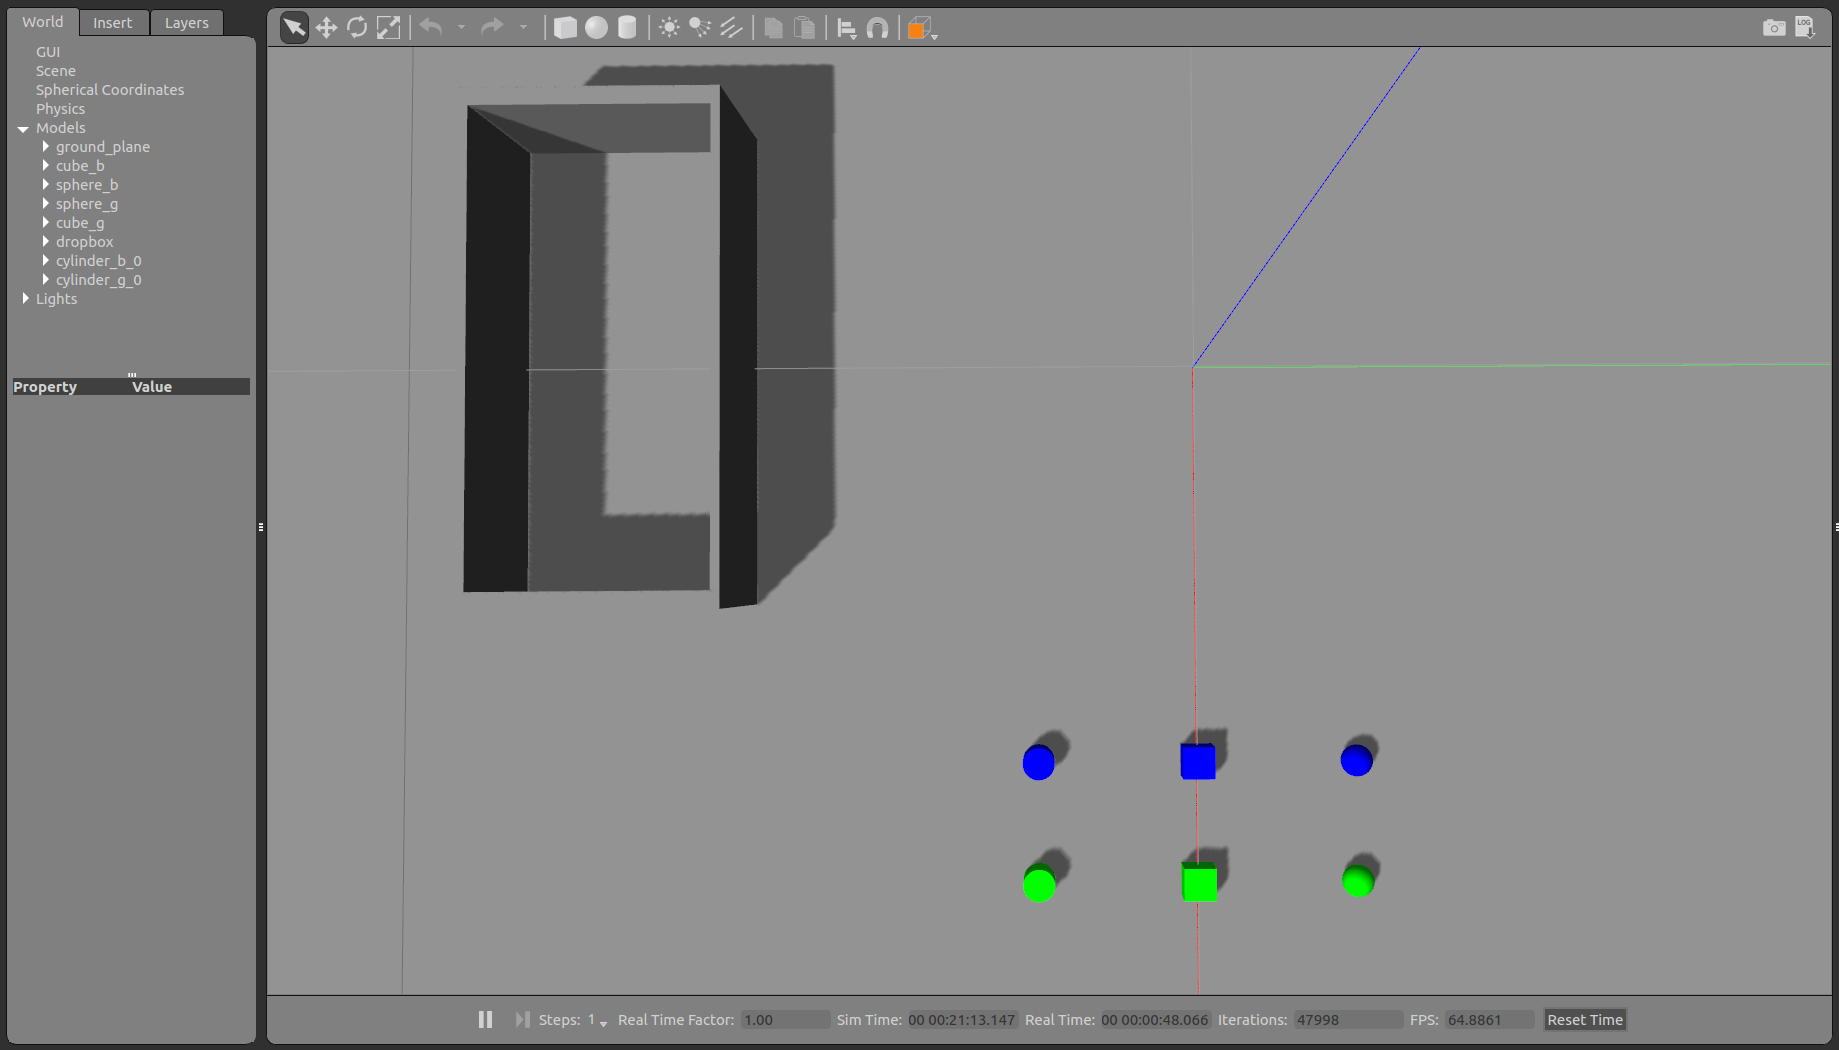Insert a cylinder shape

[x=627, y=28]
